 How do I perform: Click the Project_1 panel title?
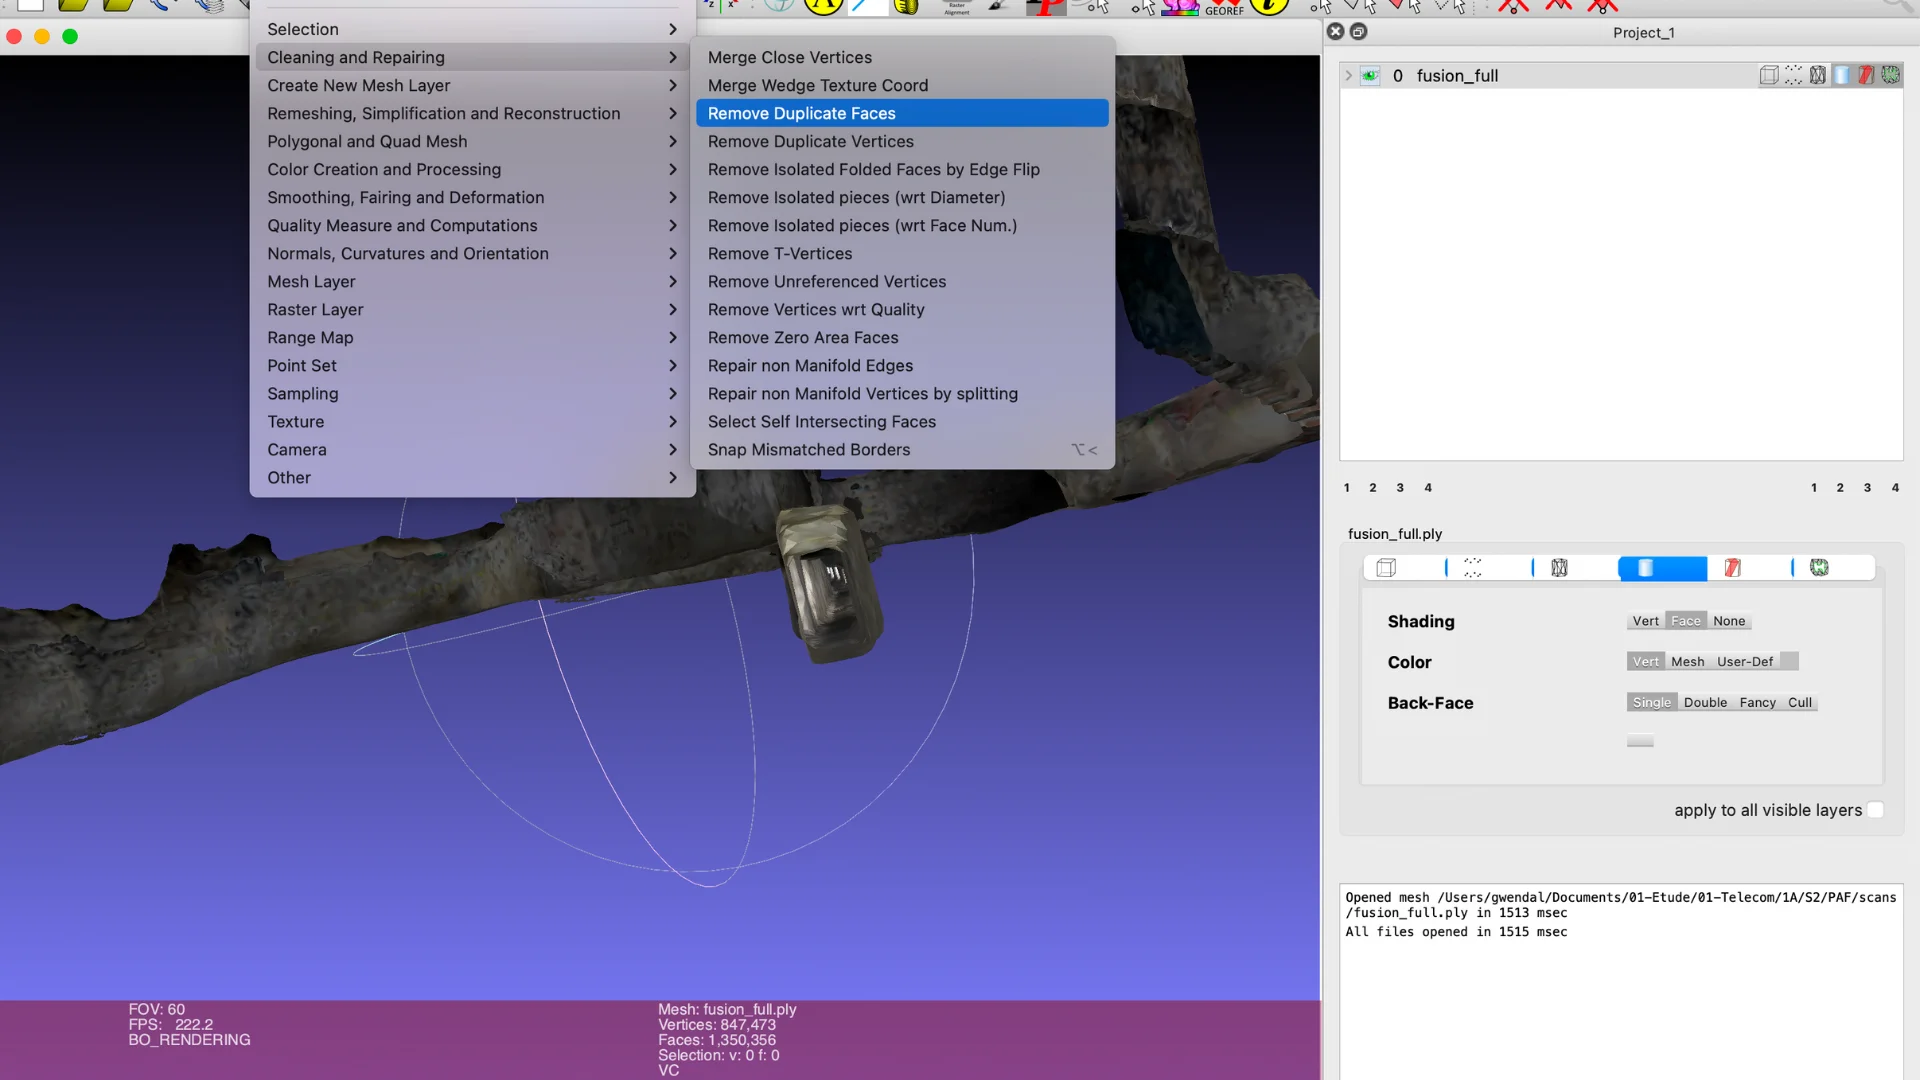(x=1643, y=32)
